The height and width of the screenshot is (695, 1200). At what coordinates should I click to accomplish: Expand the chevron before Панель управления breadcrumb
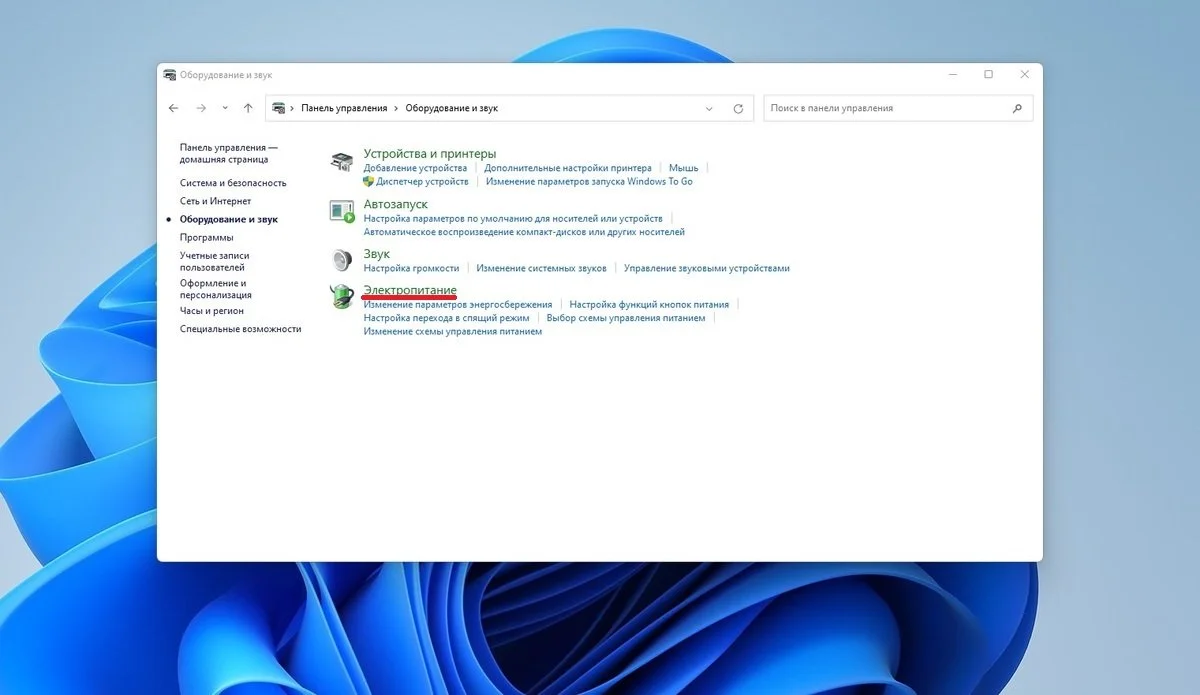point(292,108)
